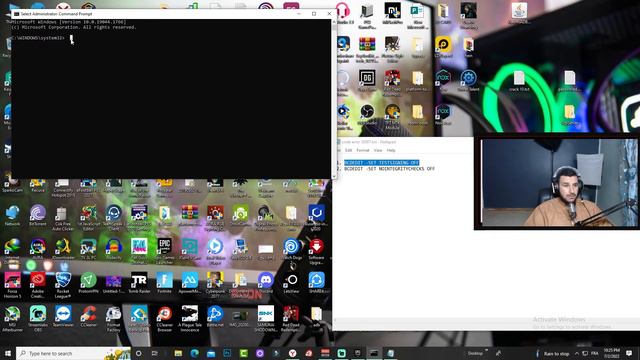
Task: Open the taskbar clock and date
Action: click(611, 353)
